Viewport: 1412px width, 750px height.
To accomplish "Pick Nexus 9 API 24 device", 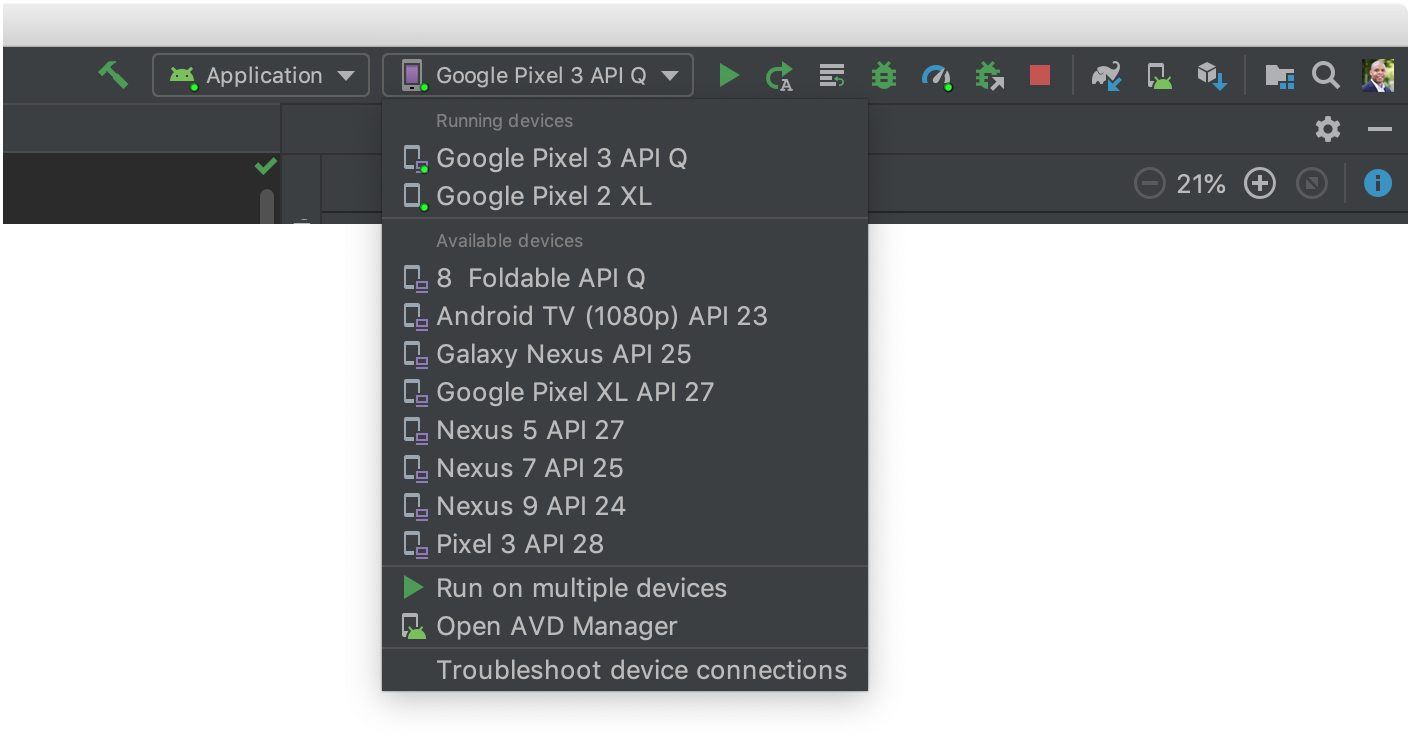I will pos(625,506).
